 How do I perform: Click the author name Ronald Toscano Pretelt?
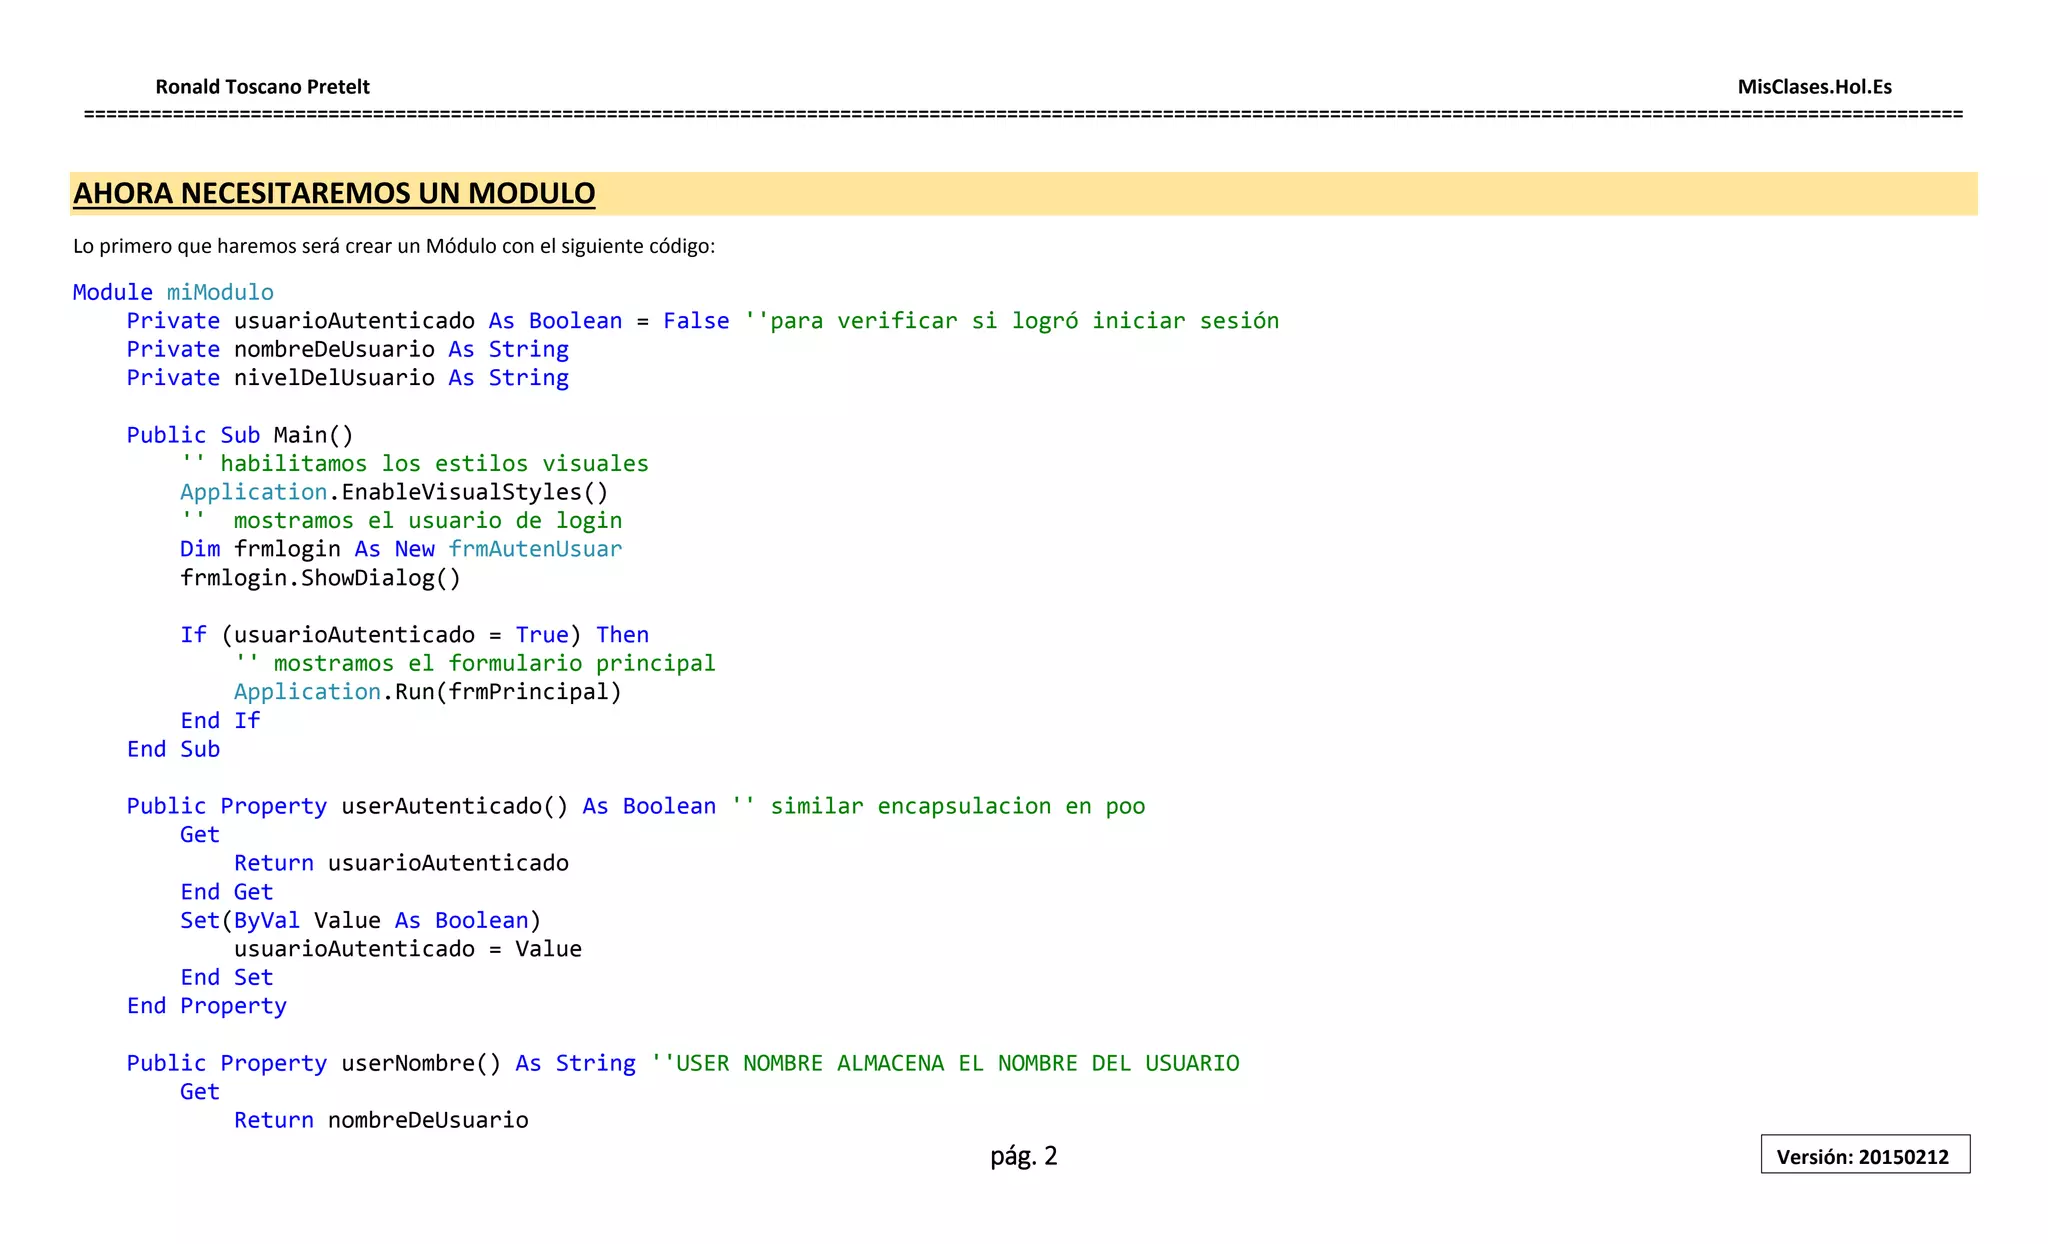pos(262,87)
